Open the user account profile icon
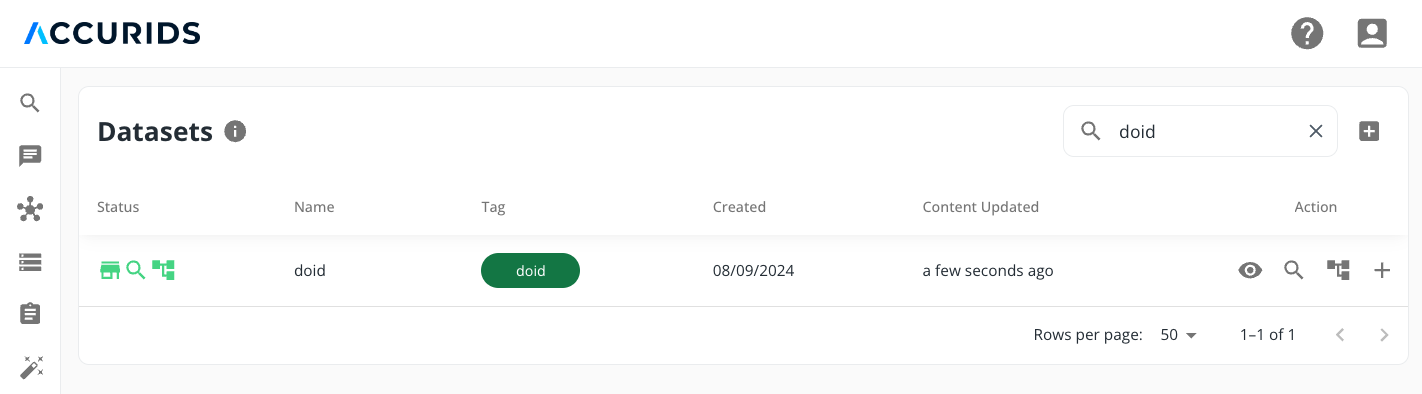 [1372, 33]
